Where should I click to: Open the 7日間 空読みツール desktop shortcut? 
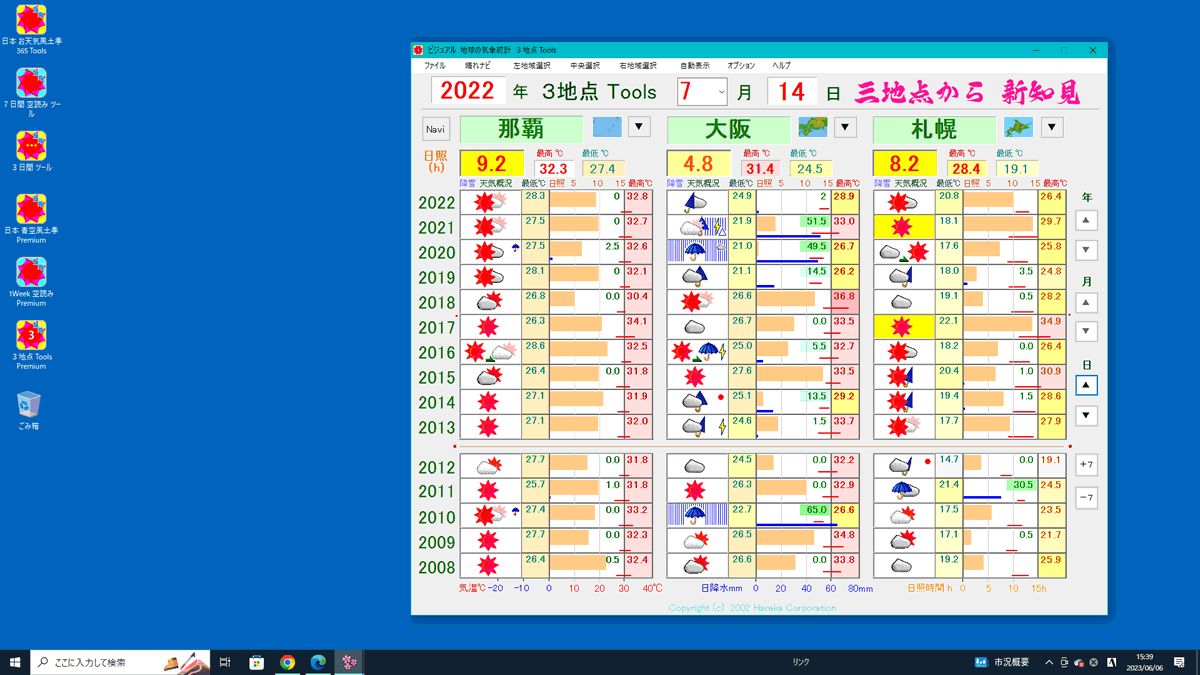coord(32,84)
